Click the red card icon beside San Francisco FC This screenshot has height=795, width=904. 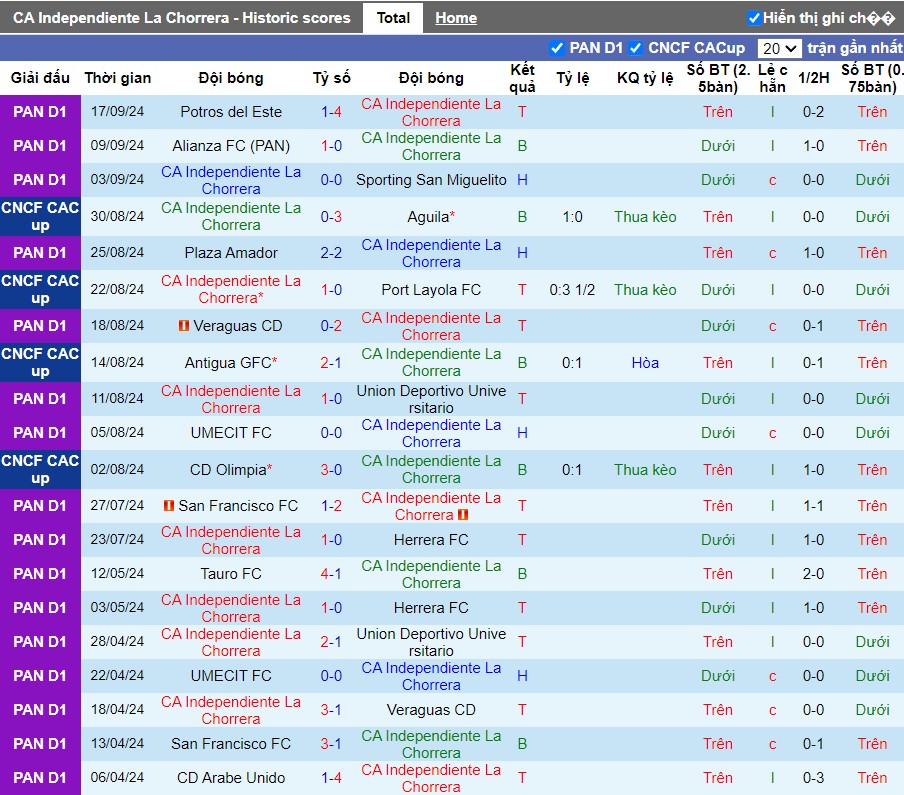[169, 506]
